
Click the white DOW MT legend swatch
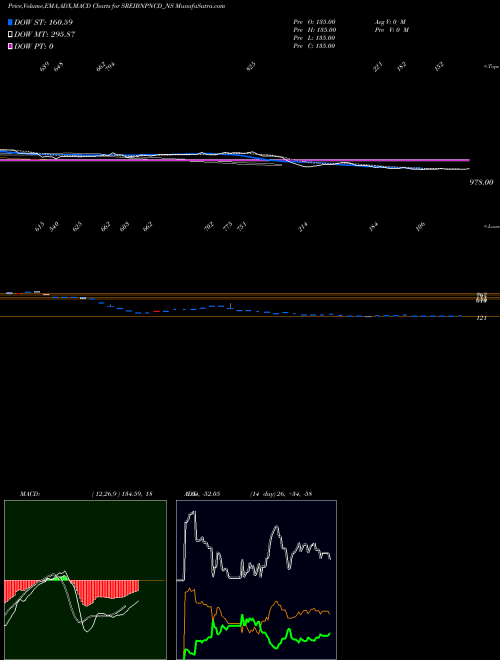(x=10, y=35)
